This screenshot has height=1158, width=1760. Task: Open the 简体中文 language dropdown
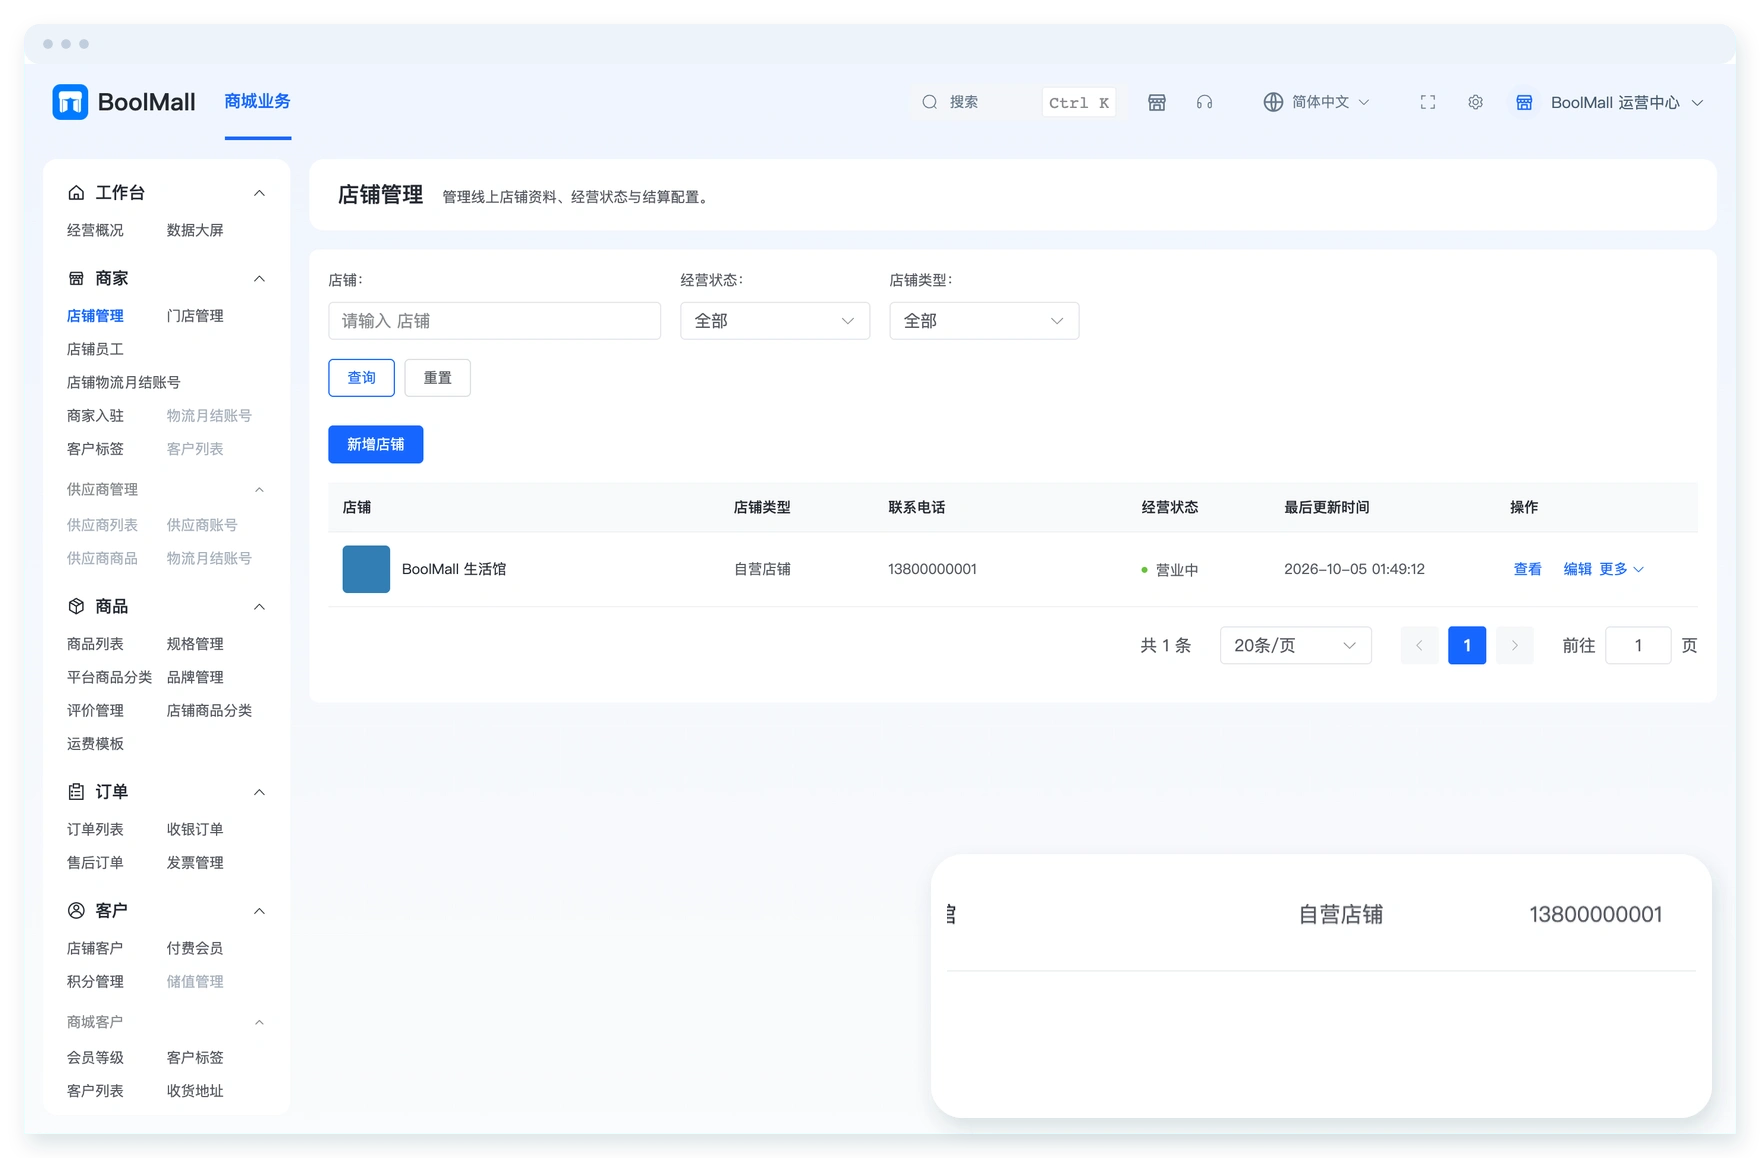tap(1317, 102)
